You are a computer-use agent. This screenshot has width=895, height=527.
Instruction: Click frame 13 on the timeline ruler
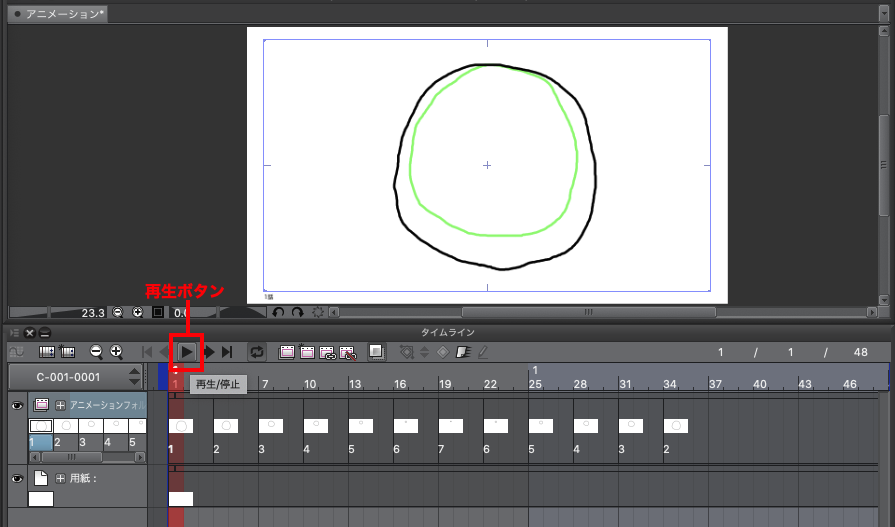[355, 384]
